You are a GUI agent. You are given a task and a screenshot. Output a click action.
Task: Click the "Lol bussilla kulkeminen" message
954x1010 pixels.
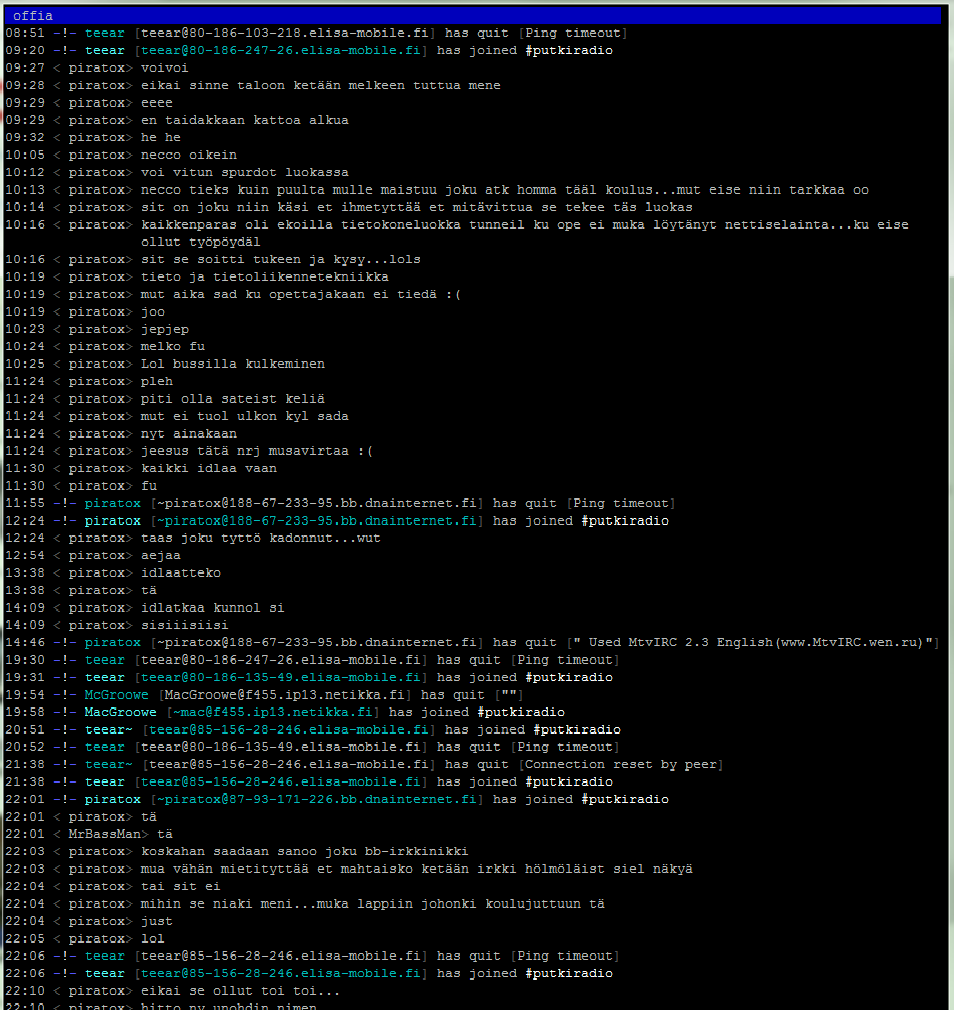(x=233, y=364)
